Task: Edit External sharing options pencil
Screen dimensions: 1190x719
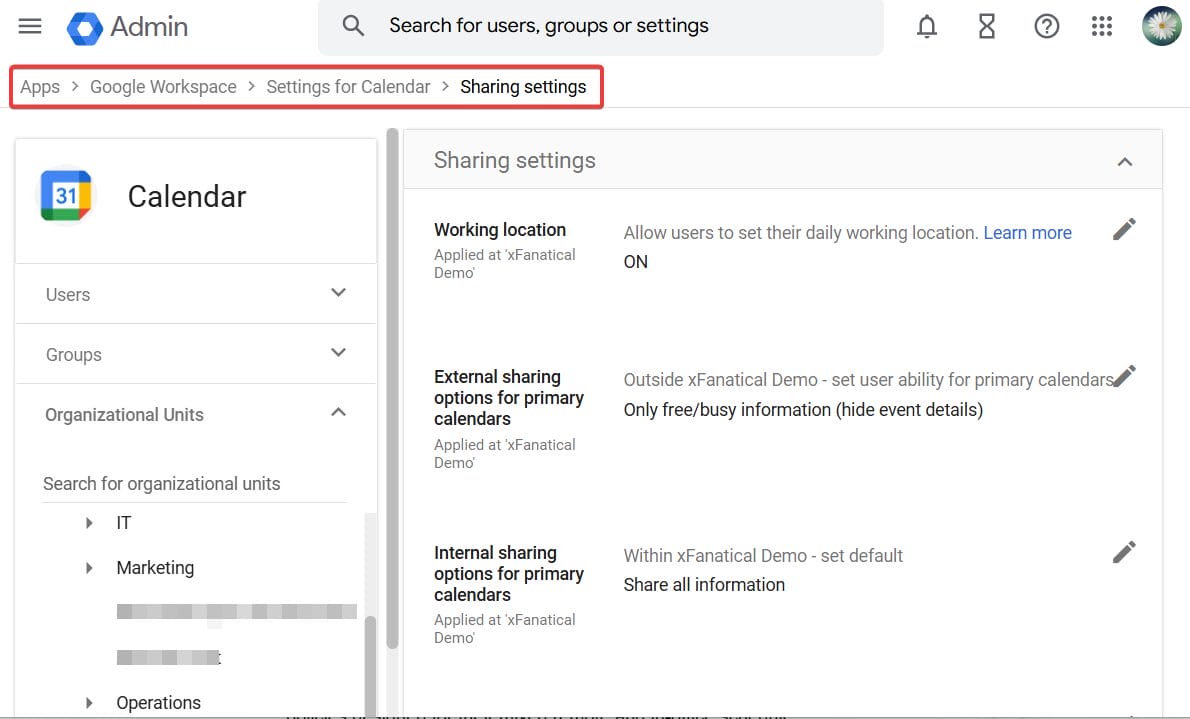Action: (x=1125, y=376)
